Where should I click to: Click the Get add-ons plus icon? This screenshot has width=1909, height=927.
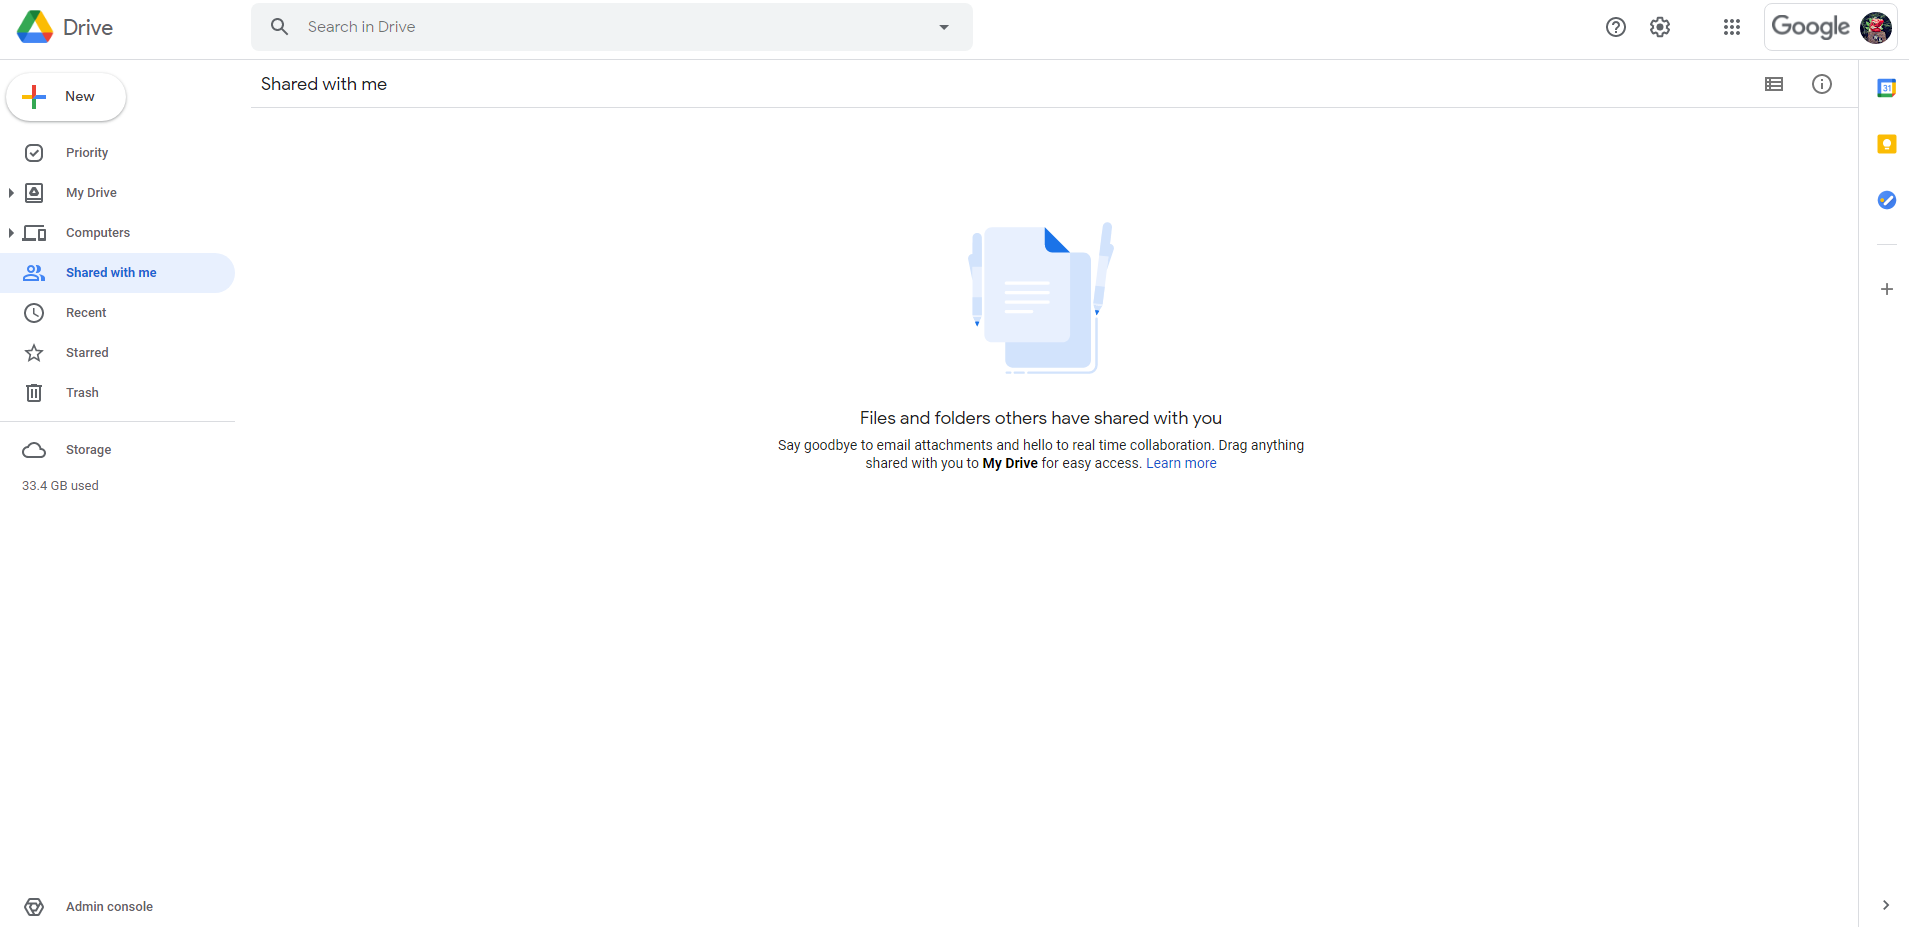point(1886,289)
